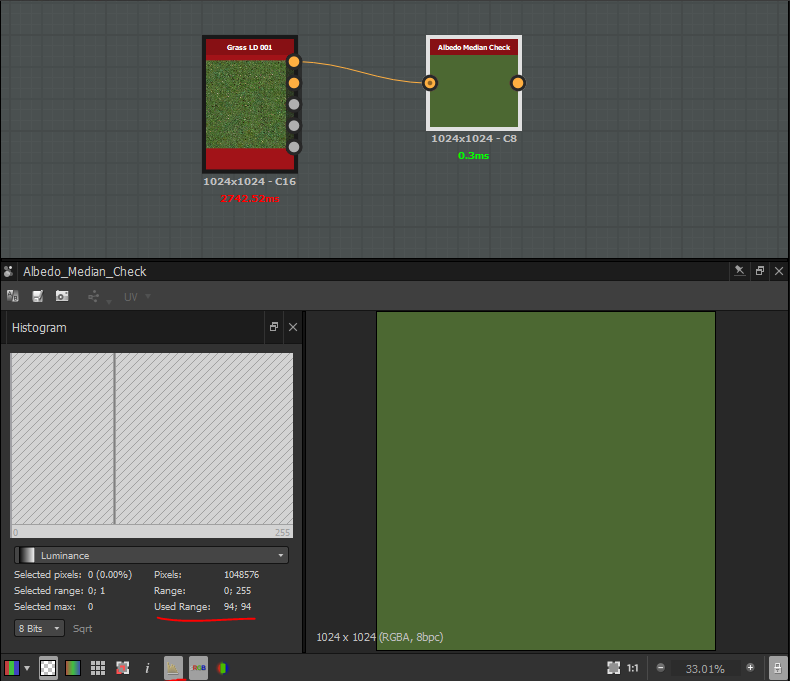Click the zoom in plus button
Image resolution: width=790 pixels, height=681 pixels.
[750, 667]
